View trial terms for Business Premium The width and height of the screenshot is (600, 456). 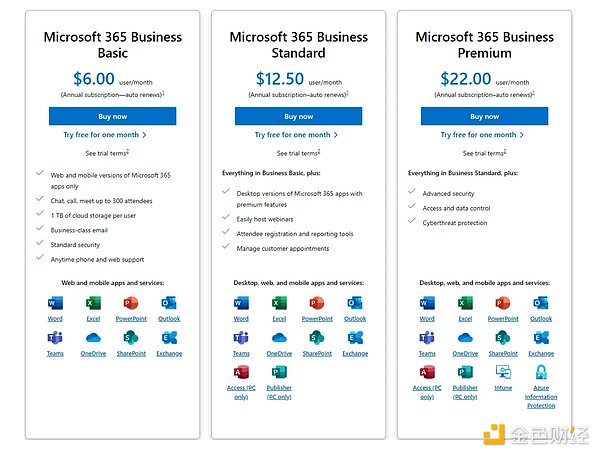[483, 153]
